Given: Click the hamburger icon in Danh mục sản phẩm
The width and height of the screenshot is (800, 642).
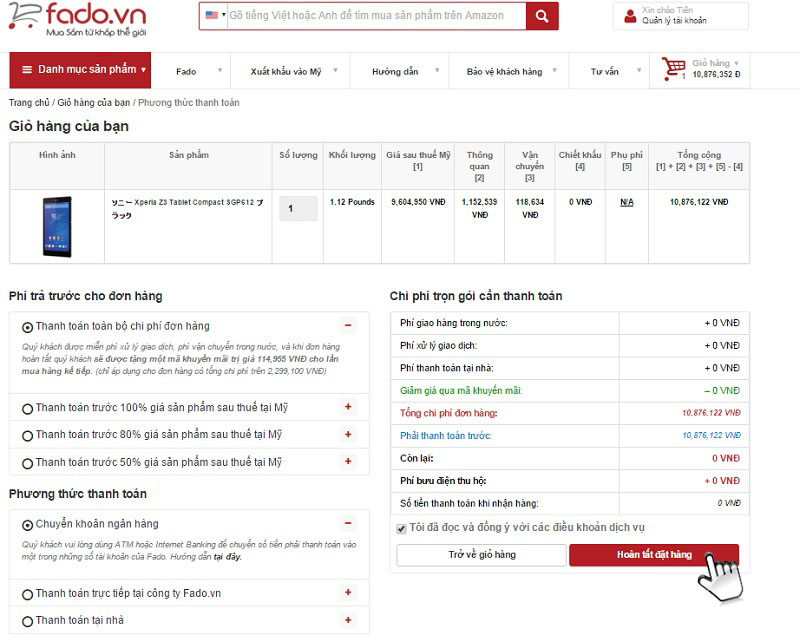Looking at the screenshot, I should click(x=27, y=69).
